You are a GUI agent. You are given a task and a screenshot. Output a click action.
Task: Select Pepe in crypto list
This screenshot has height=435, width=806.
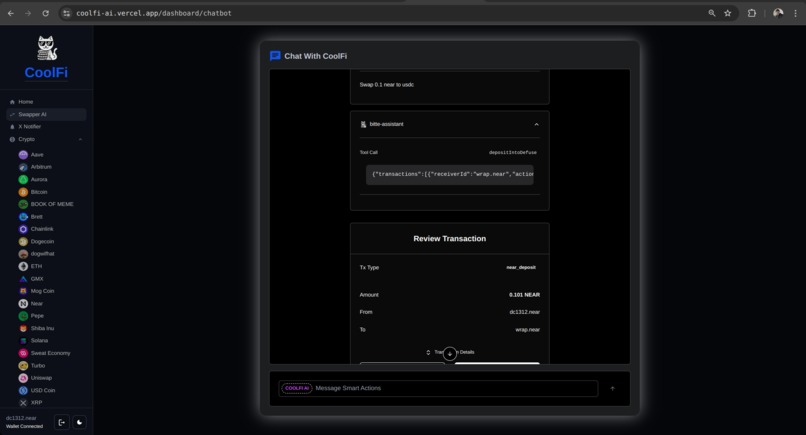37,316
